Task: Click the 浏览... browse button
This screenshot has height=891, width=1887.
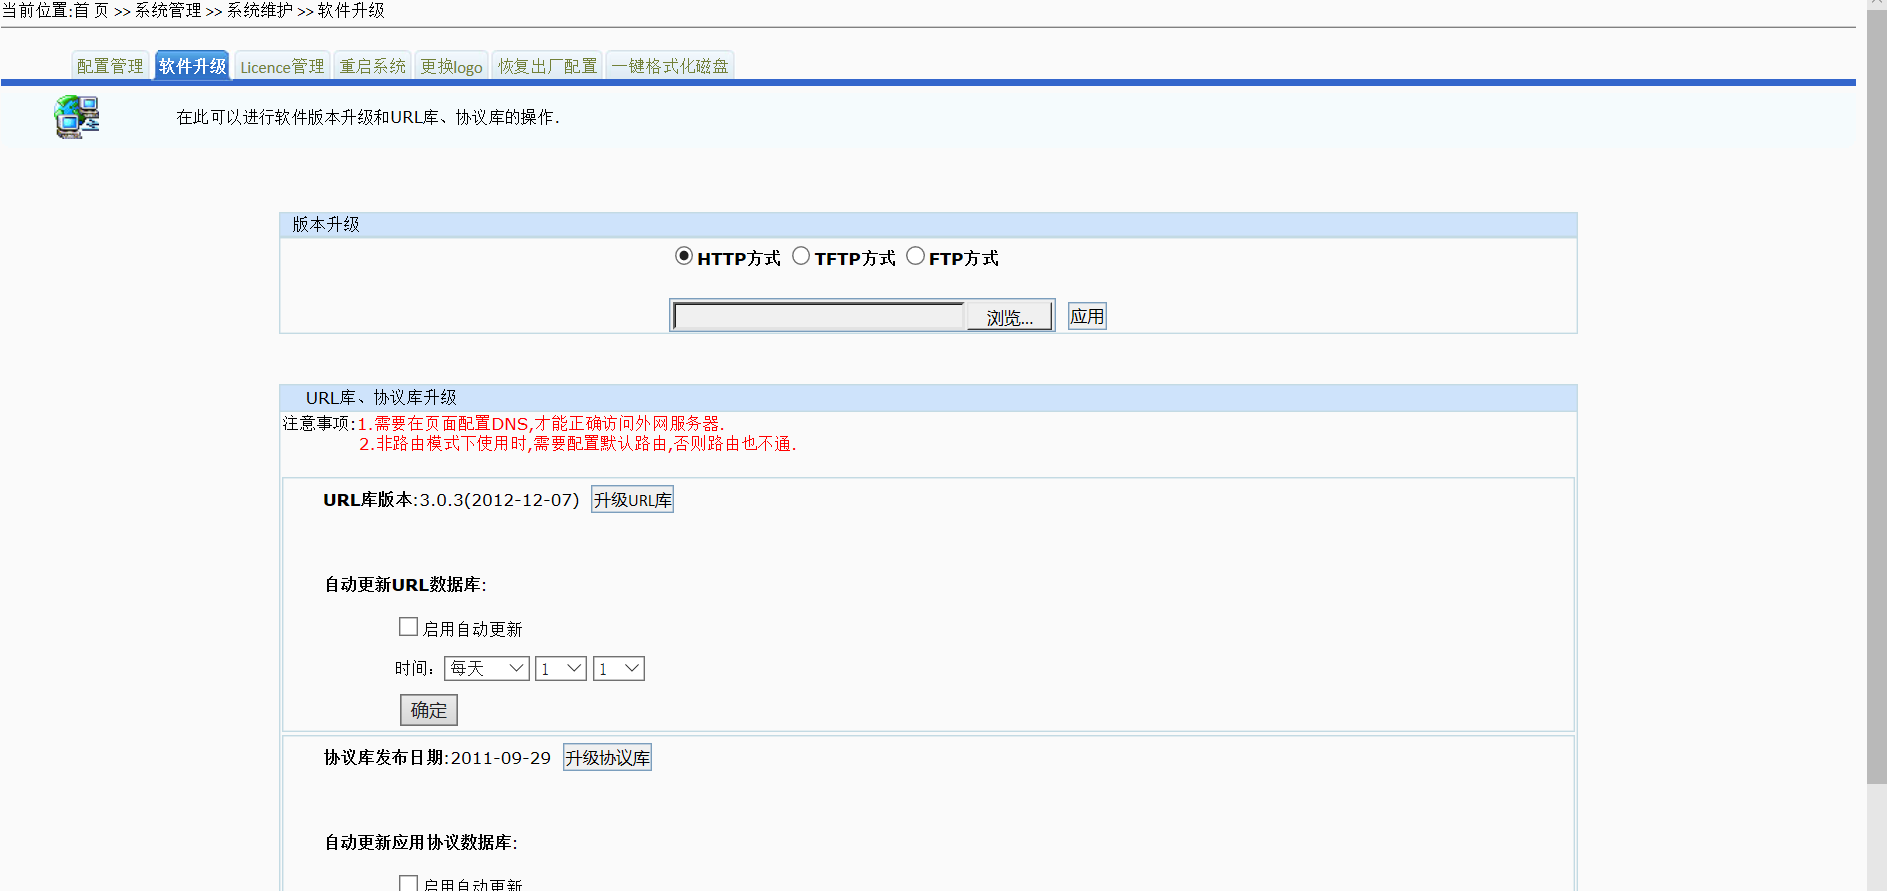Action: coord(1009,317)
